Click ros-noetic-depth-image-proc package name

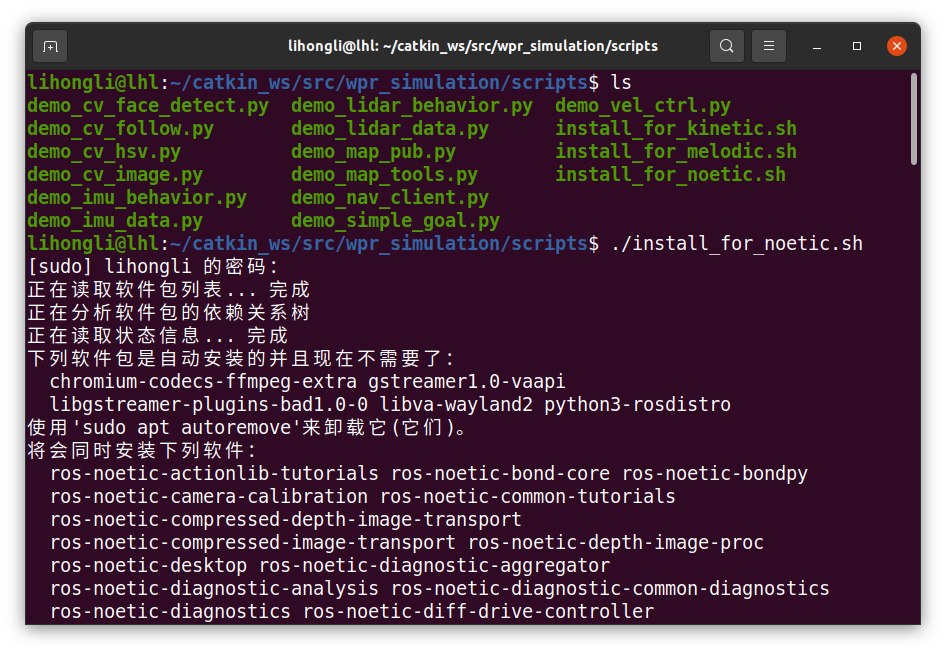click(x=615, y=542)
